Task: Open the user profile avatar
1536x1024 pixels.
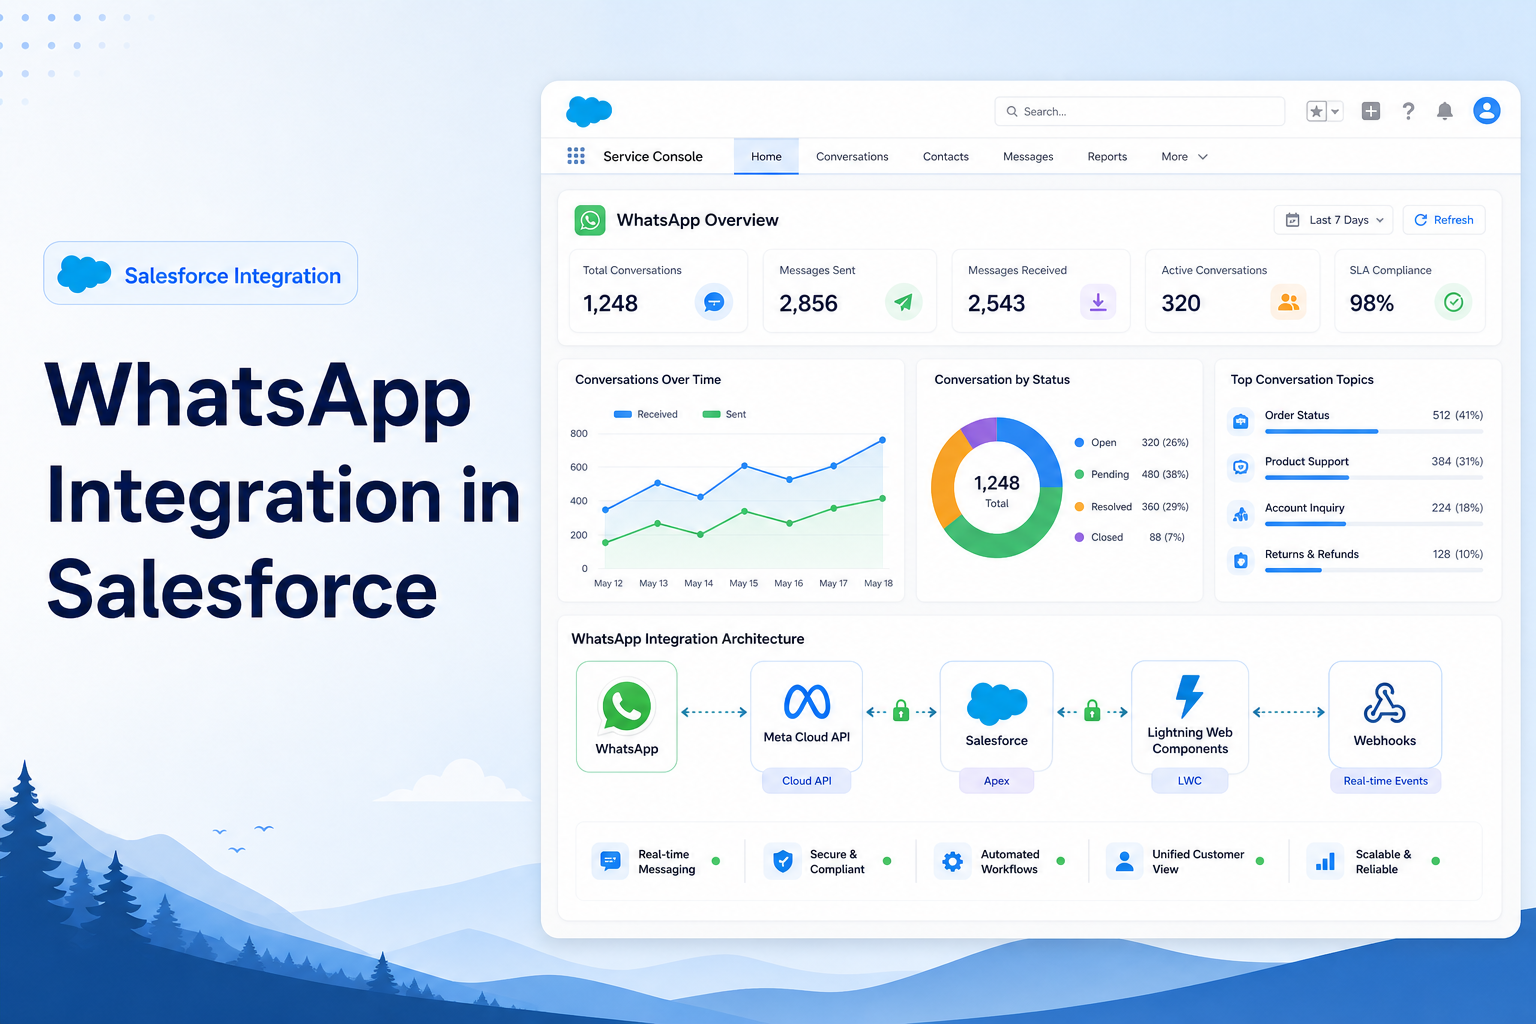Action: (x=1487, y=110)
